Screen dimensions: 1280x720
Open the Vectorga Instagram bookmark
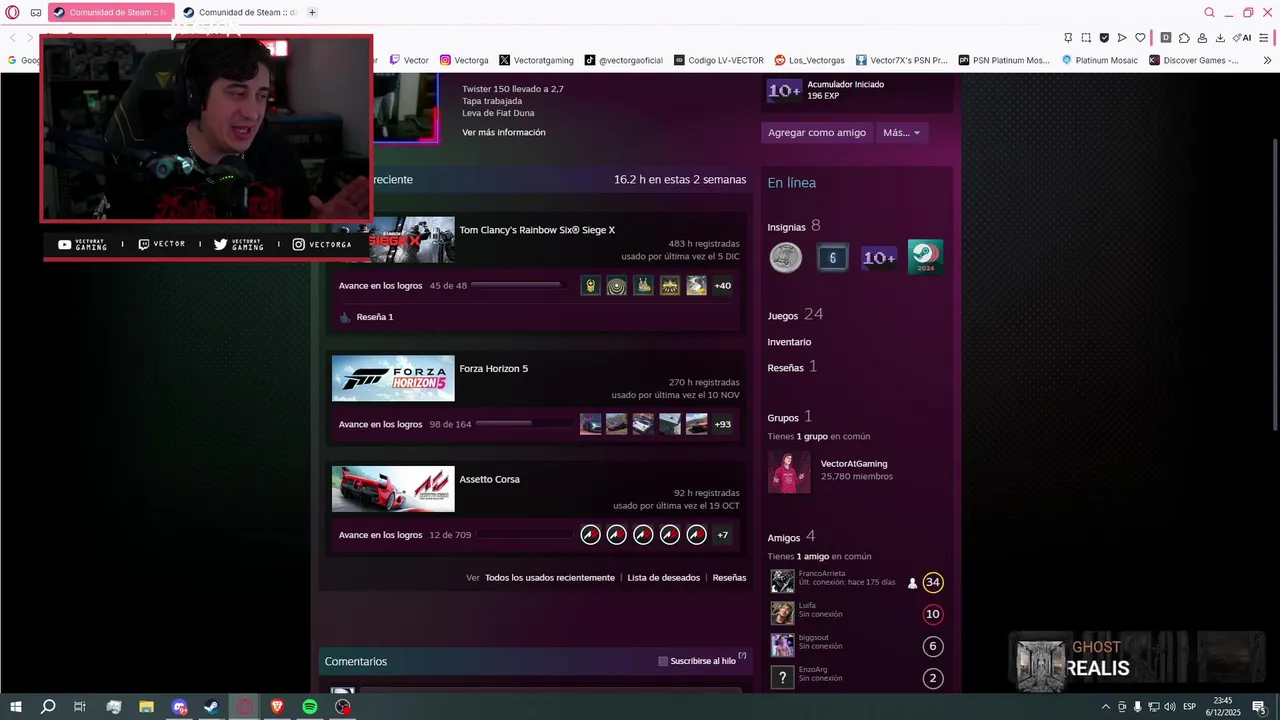point(464,60)
